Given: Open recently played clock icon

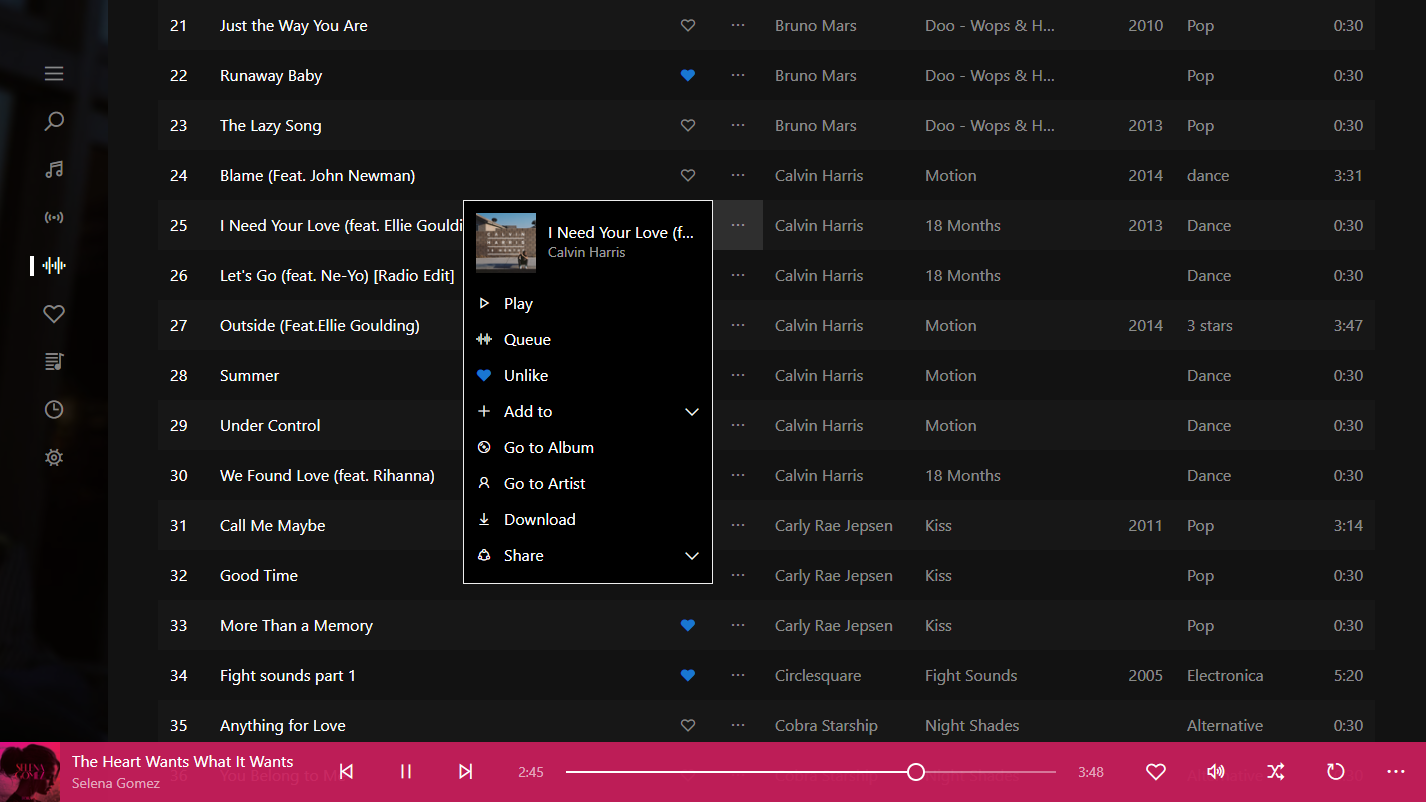Looking at the screenshot, I should (x=53, y=409).
